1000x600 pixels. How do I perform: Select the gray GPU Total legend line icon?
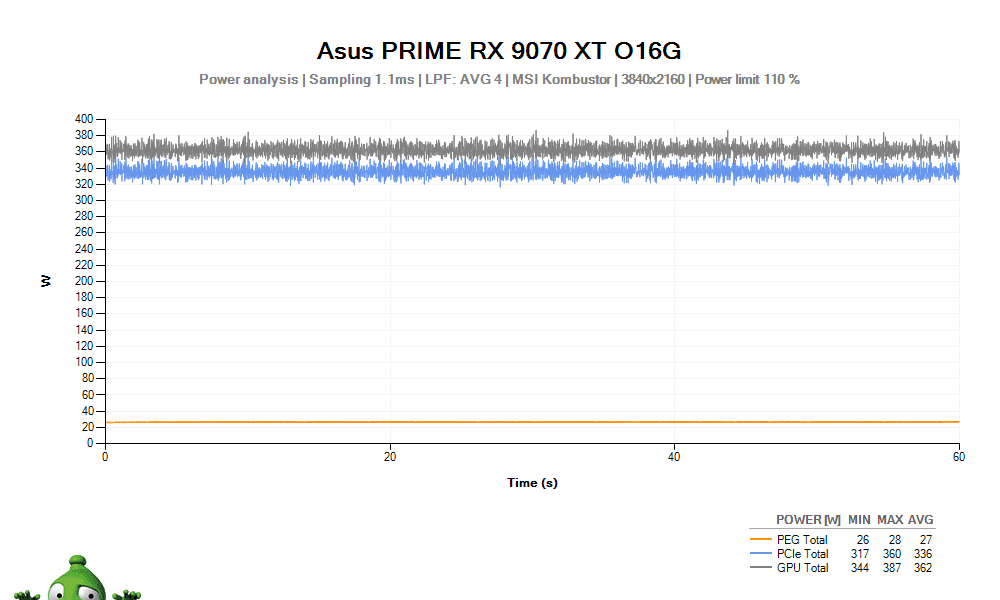point(762,567)
